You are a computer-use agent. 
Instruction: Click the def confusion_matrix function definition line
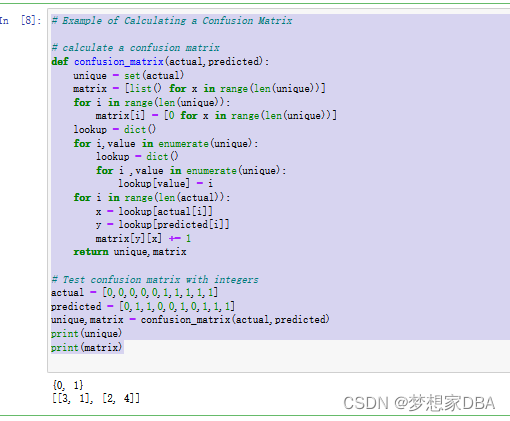(160, 62)
